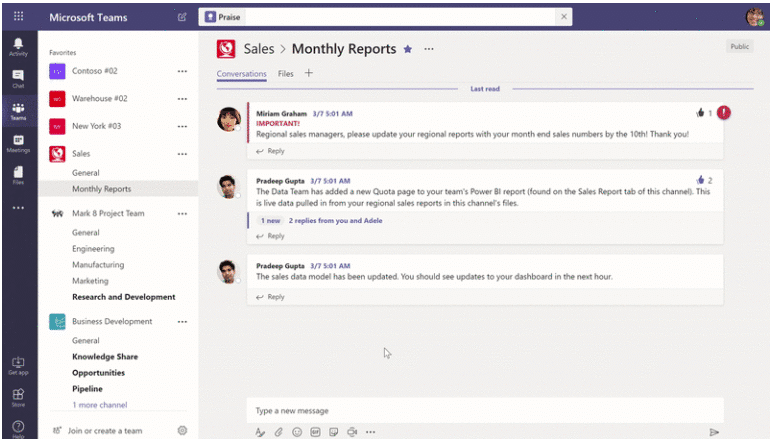
Task: Select the New York #03 team
Action: 96,126
